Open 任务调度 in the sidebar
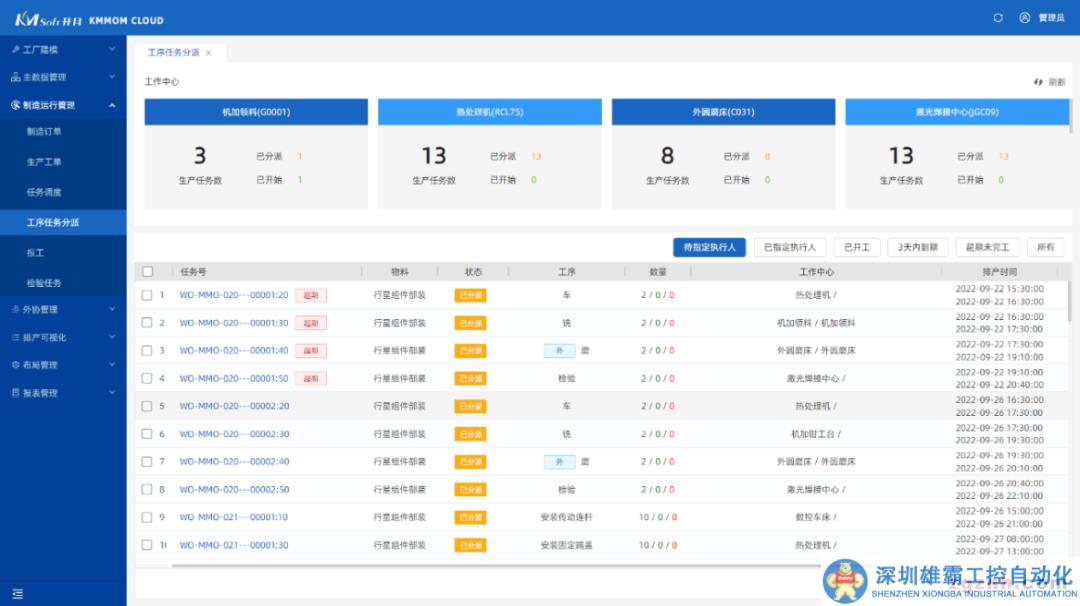The image size is (1080, 606). pos(44,192)
